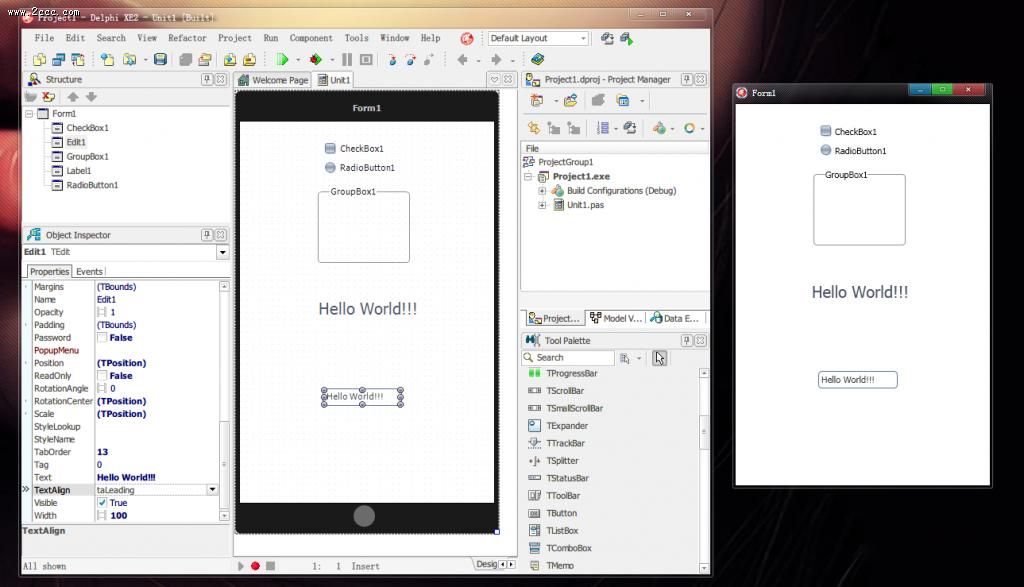Collapse the Form1 node in the Structure tree
The image size is (1024, 587).
click(x=29, y=114)
